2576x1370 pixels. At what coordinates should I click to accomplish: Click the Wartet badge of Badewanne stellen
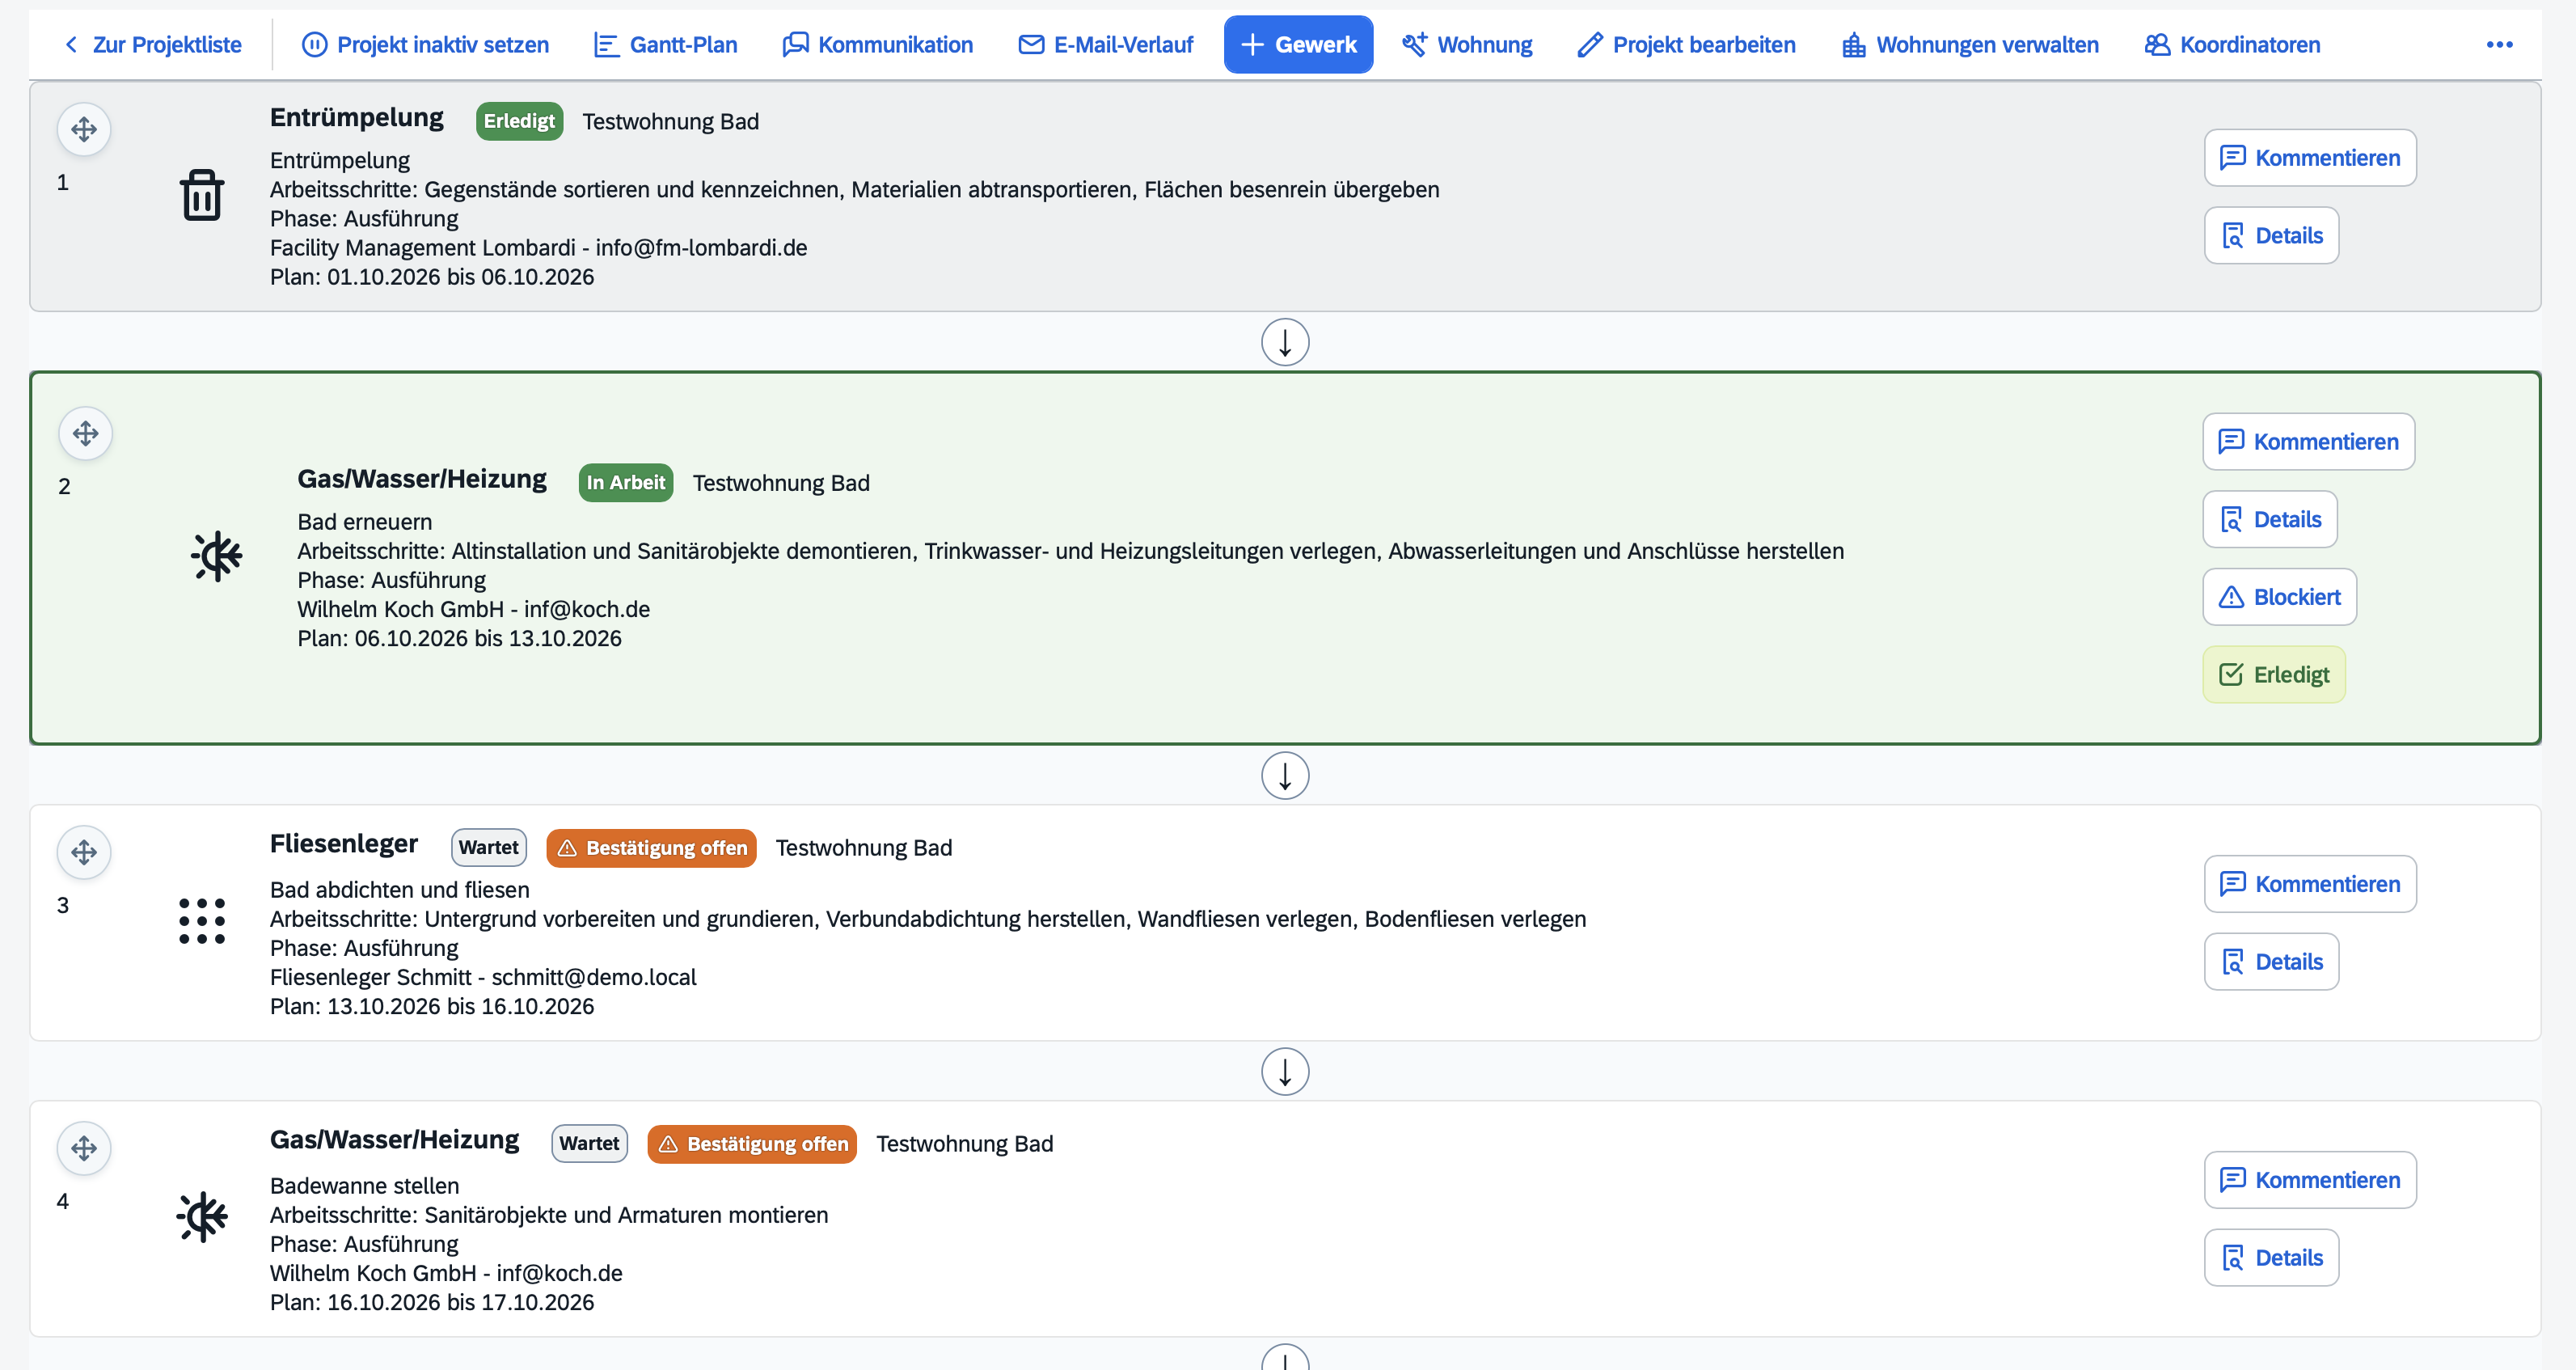coord(589,1144)
